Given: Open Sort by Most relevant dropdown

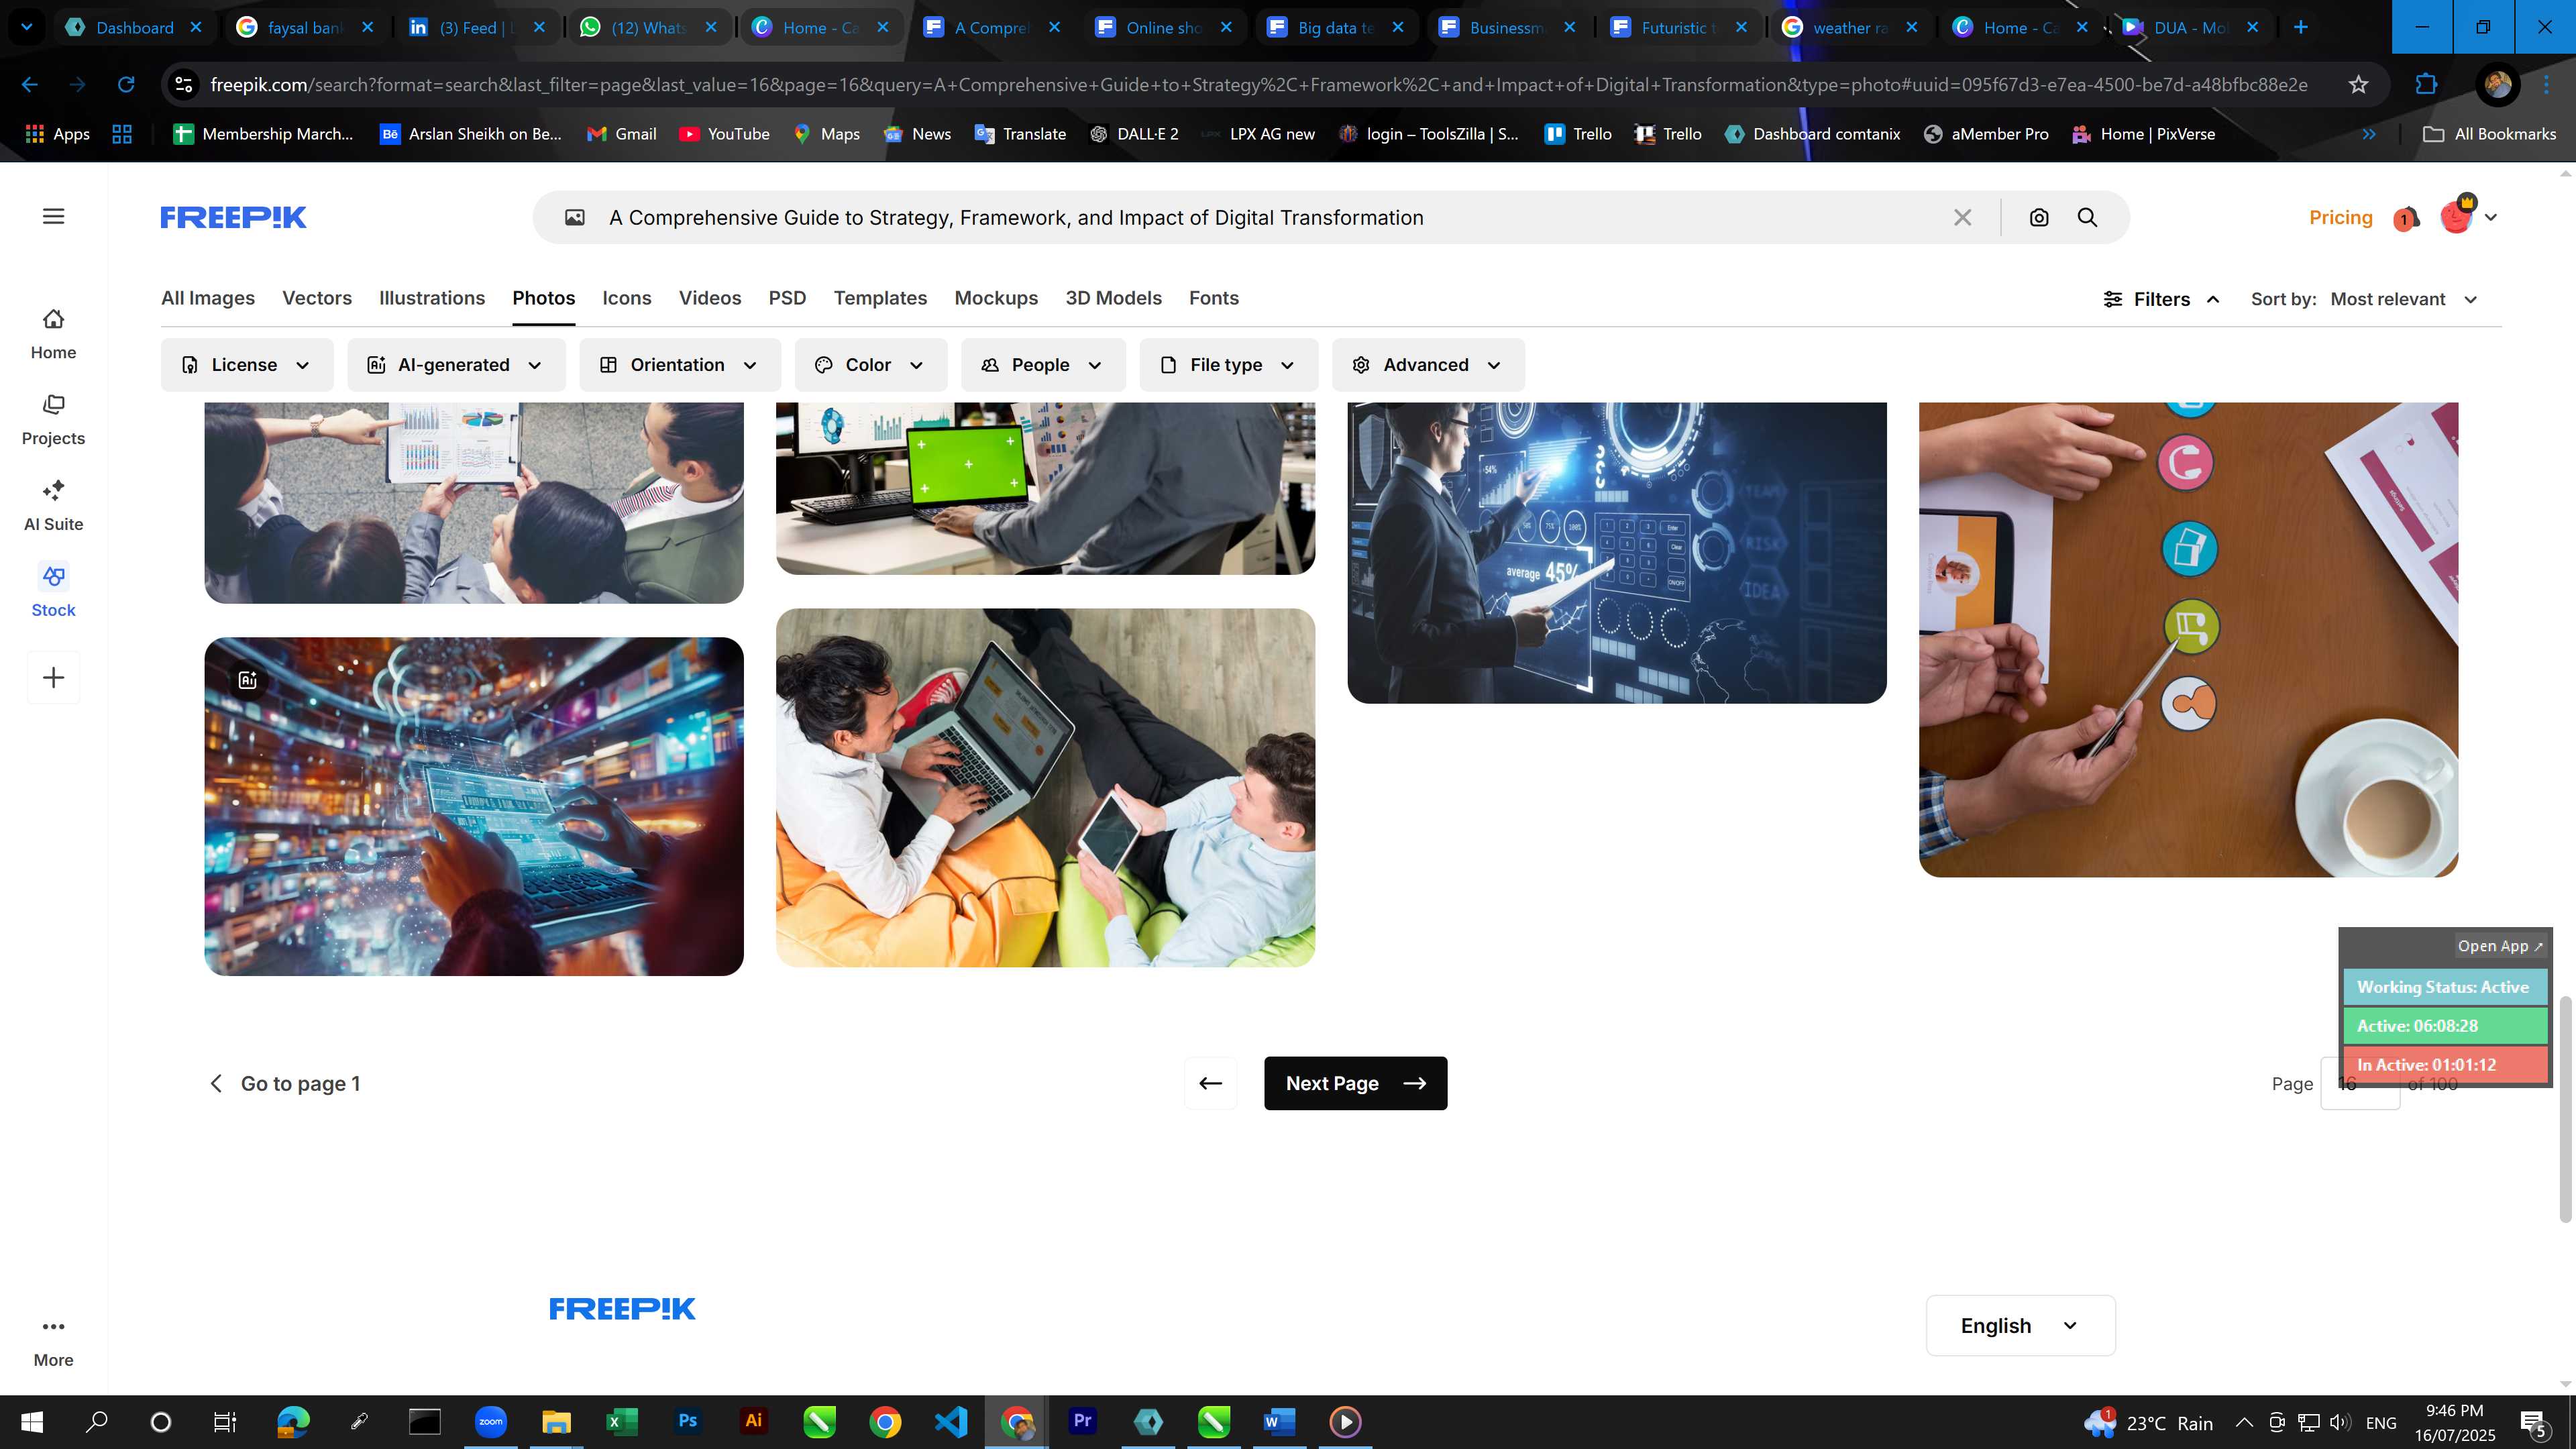Looking at the screenshot, I should click(2404, 299).
